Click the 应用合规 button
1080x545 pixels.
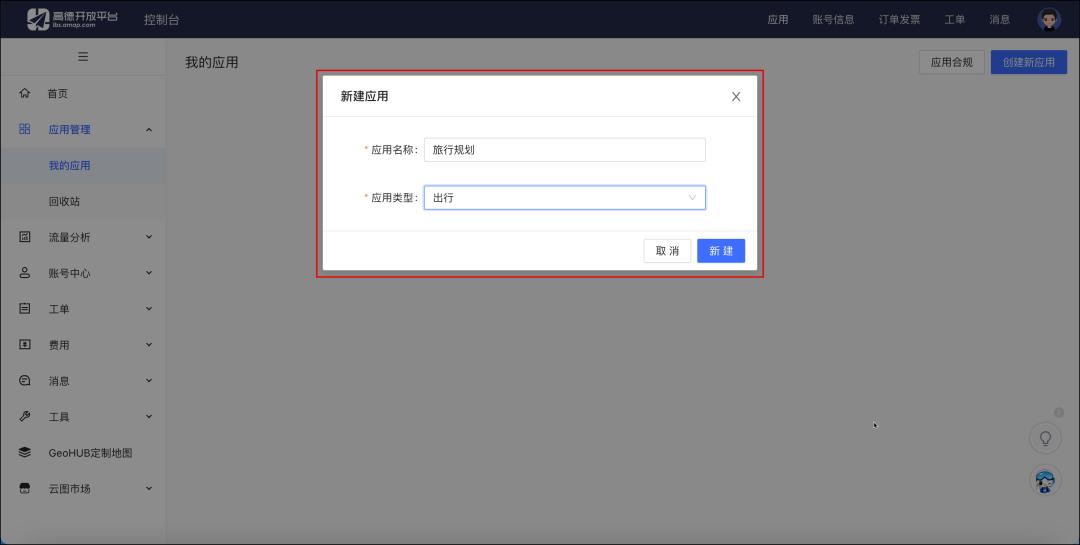(951, 62)
